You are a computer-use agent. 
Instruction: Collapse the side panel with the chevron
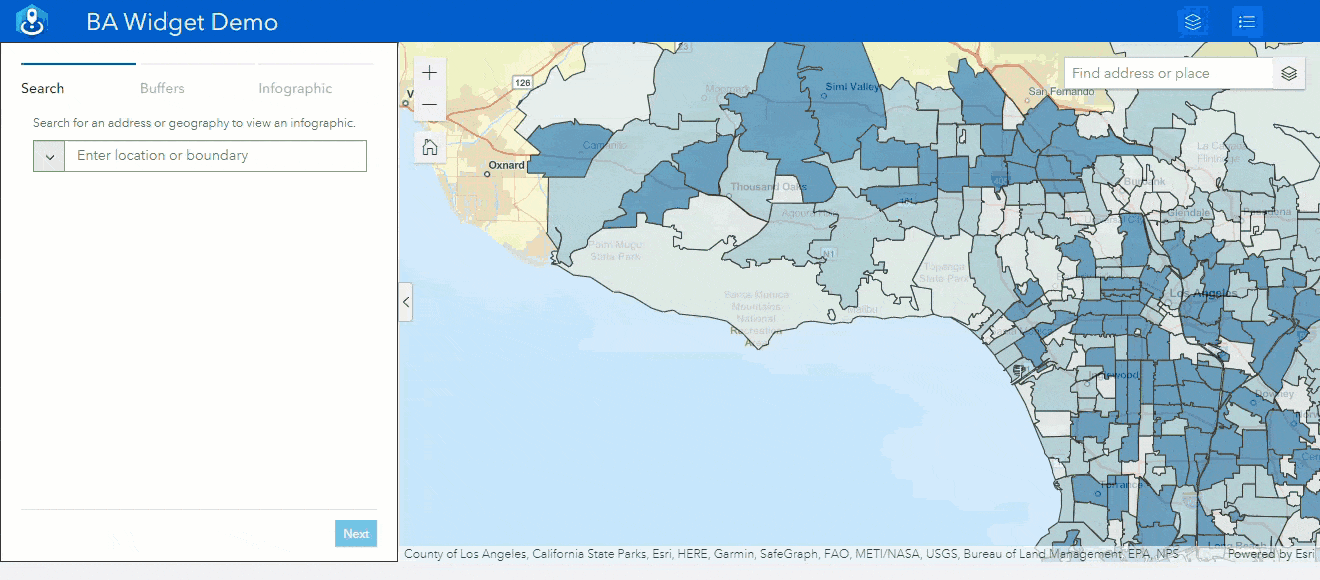click(x=406, y=302)
